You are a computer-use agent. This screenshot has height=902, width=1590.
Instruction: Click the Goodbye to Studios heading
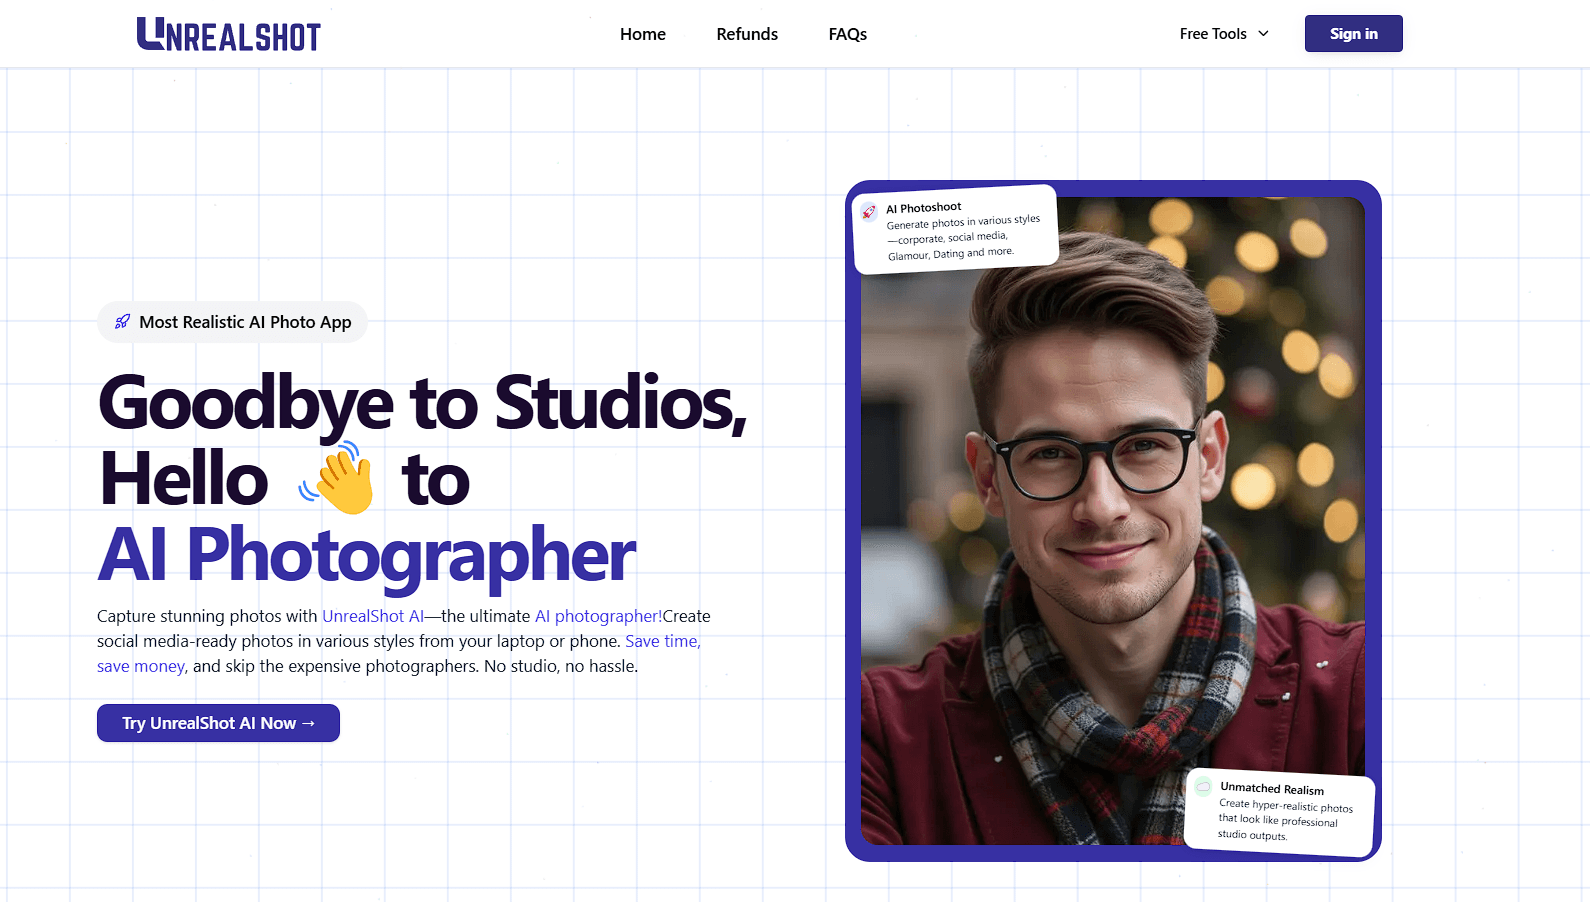423,403
